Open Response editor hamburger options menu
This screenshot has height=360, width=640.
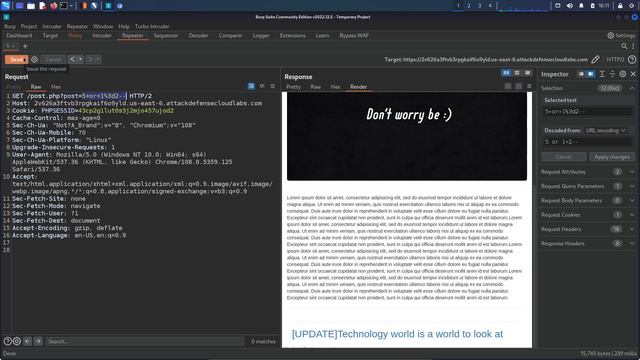pyautogui.click(x=529, y=86)
